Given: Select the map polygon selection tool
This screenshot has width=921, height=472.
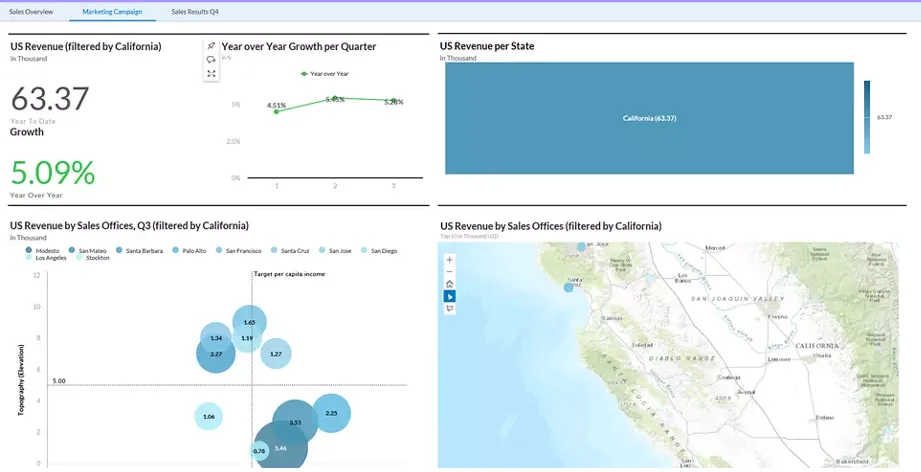Looking at the screenshot, I should coord(449,308).
